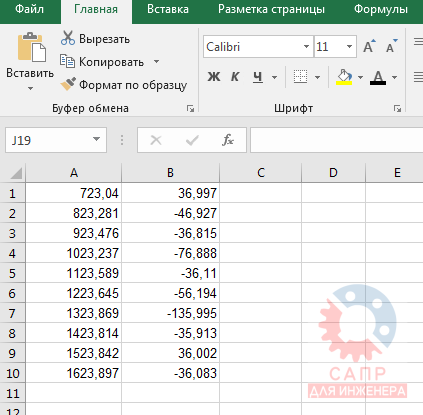
Task: Click the formula bar confirm checkmark
Action: (x=192, y=140)
